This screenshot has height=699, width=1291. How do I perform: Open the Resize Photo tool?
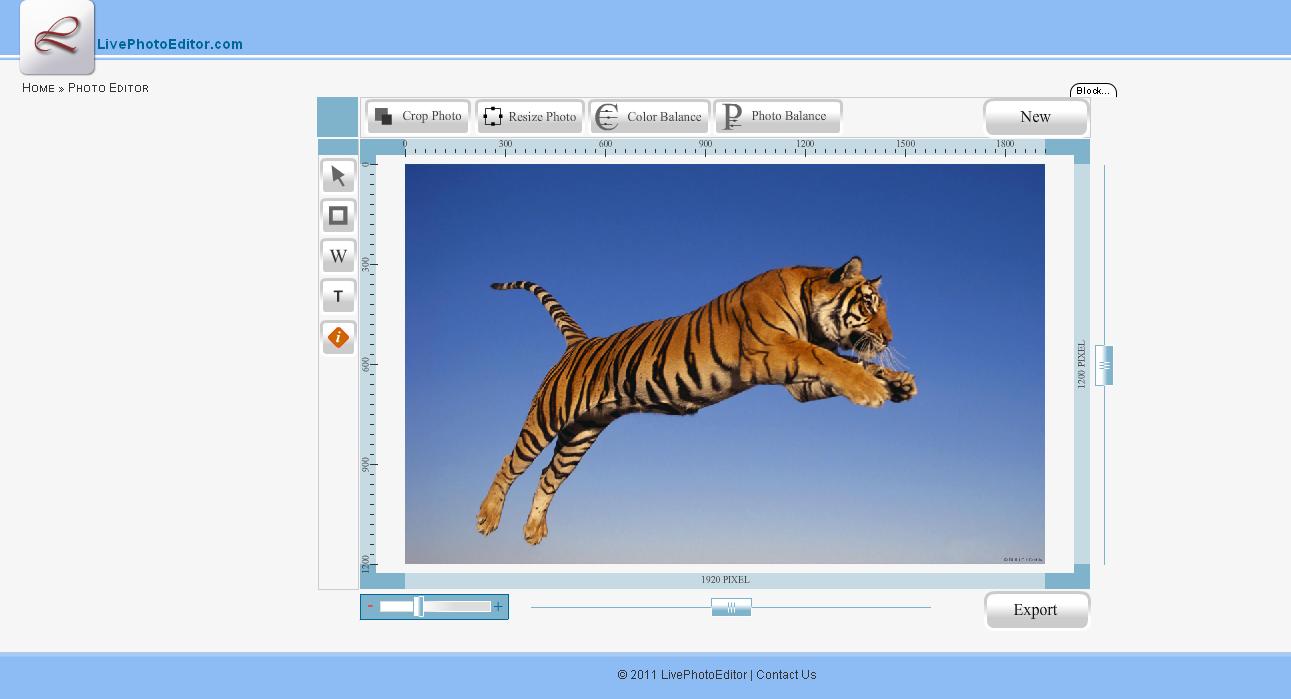[x=540, y=116]
